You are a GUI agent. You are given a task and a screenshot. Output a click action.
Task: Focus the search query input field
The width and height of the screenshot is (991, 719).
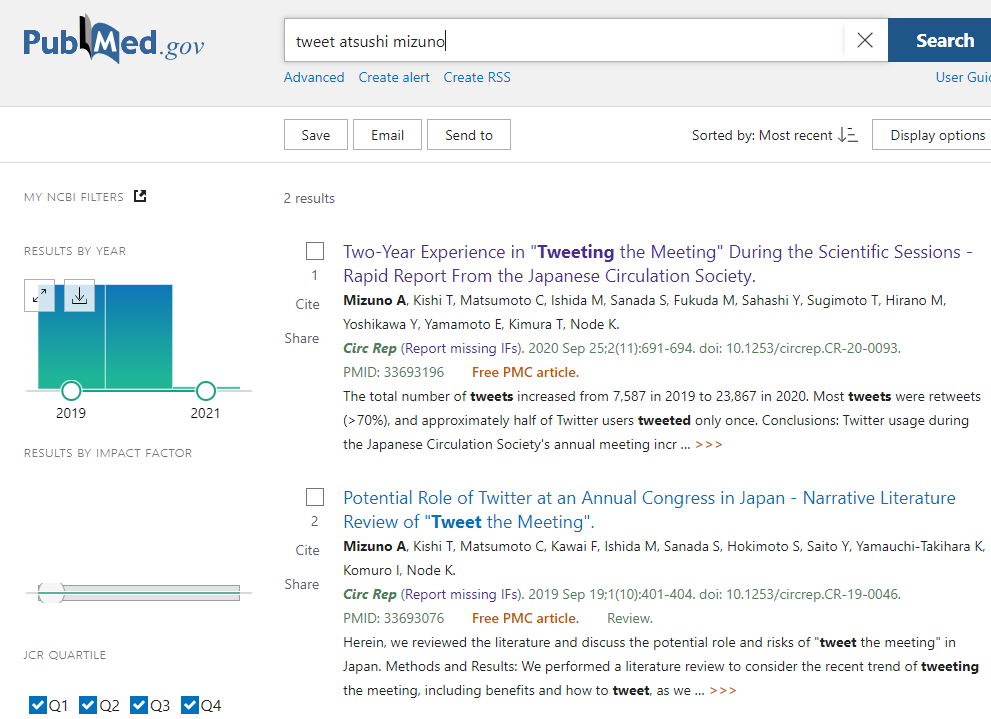point(564,40)
